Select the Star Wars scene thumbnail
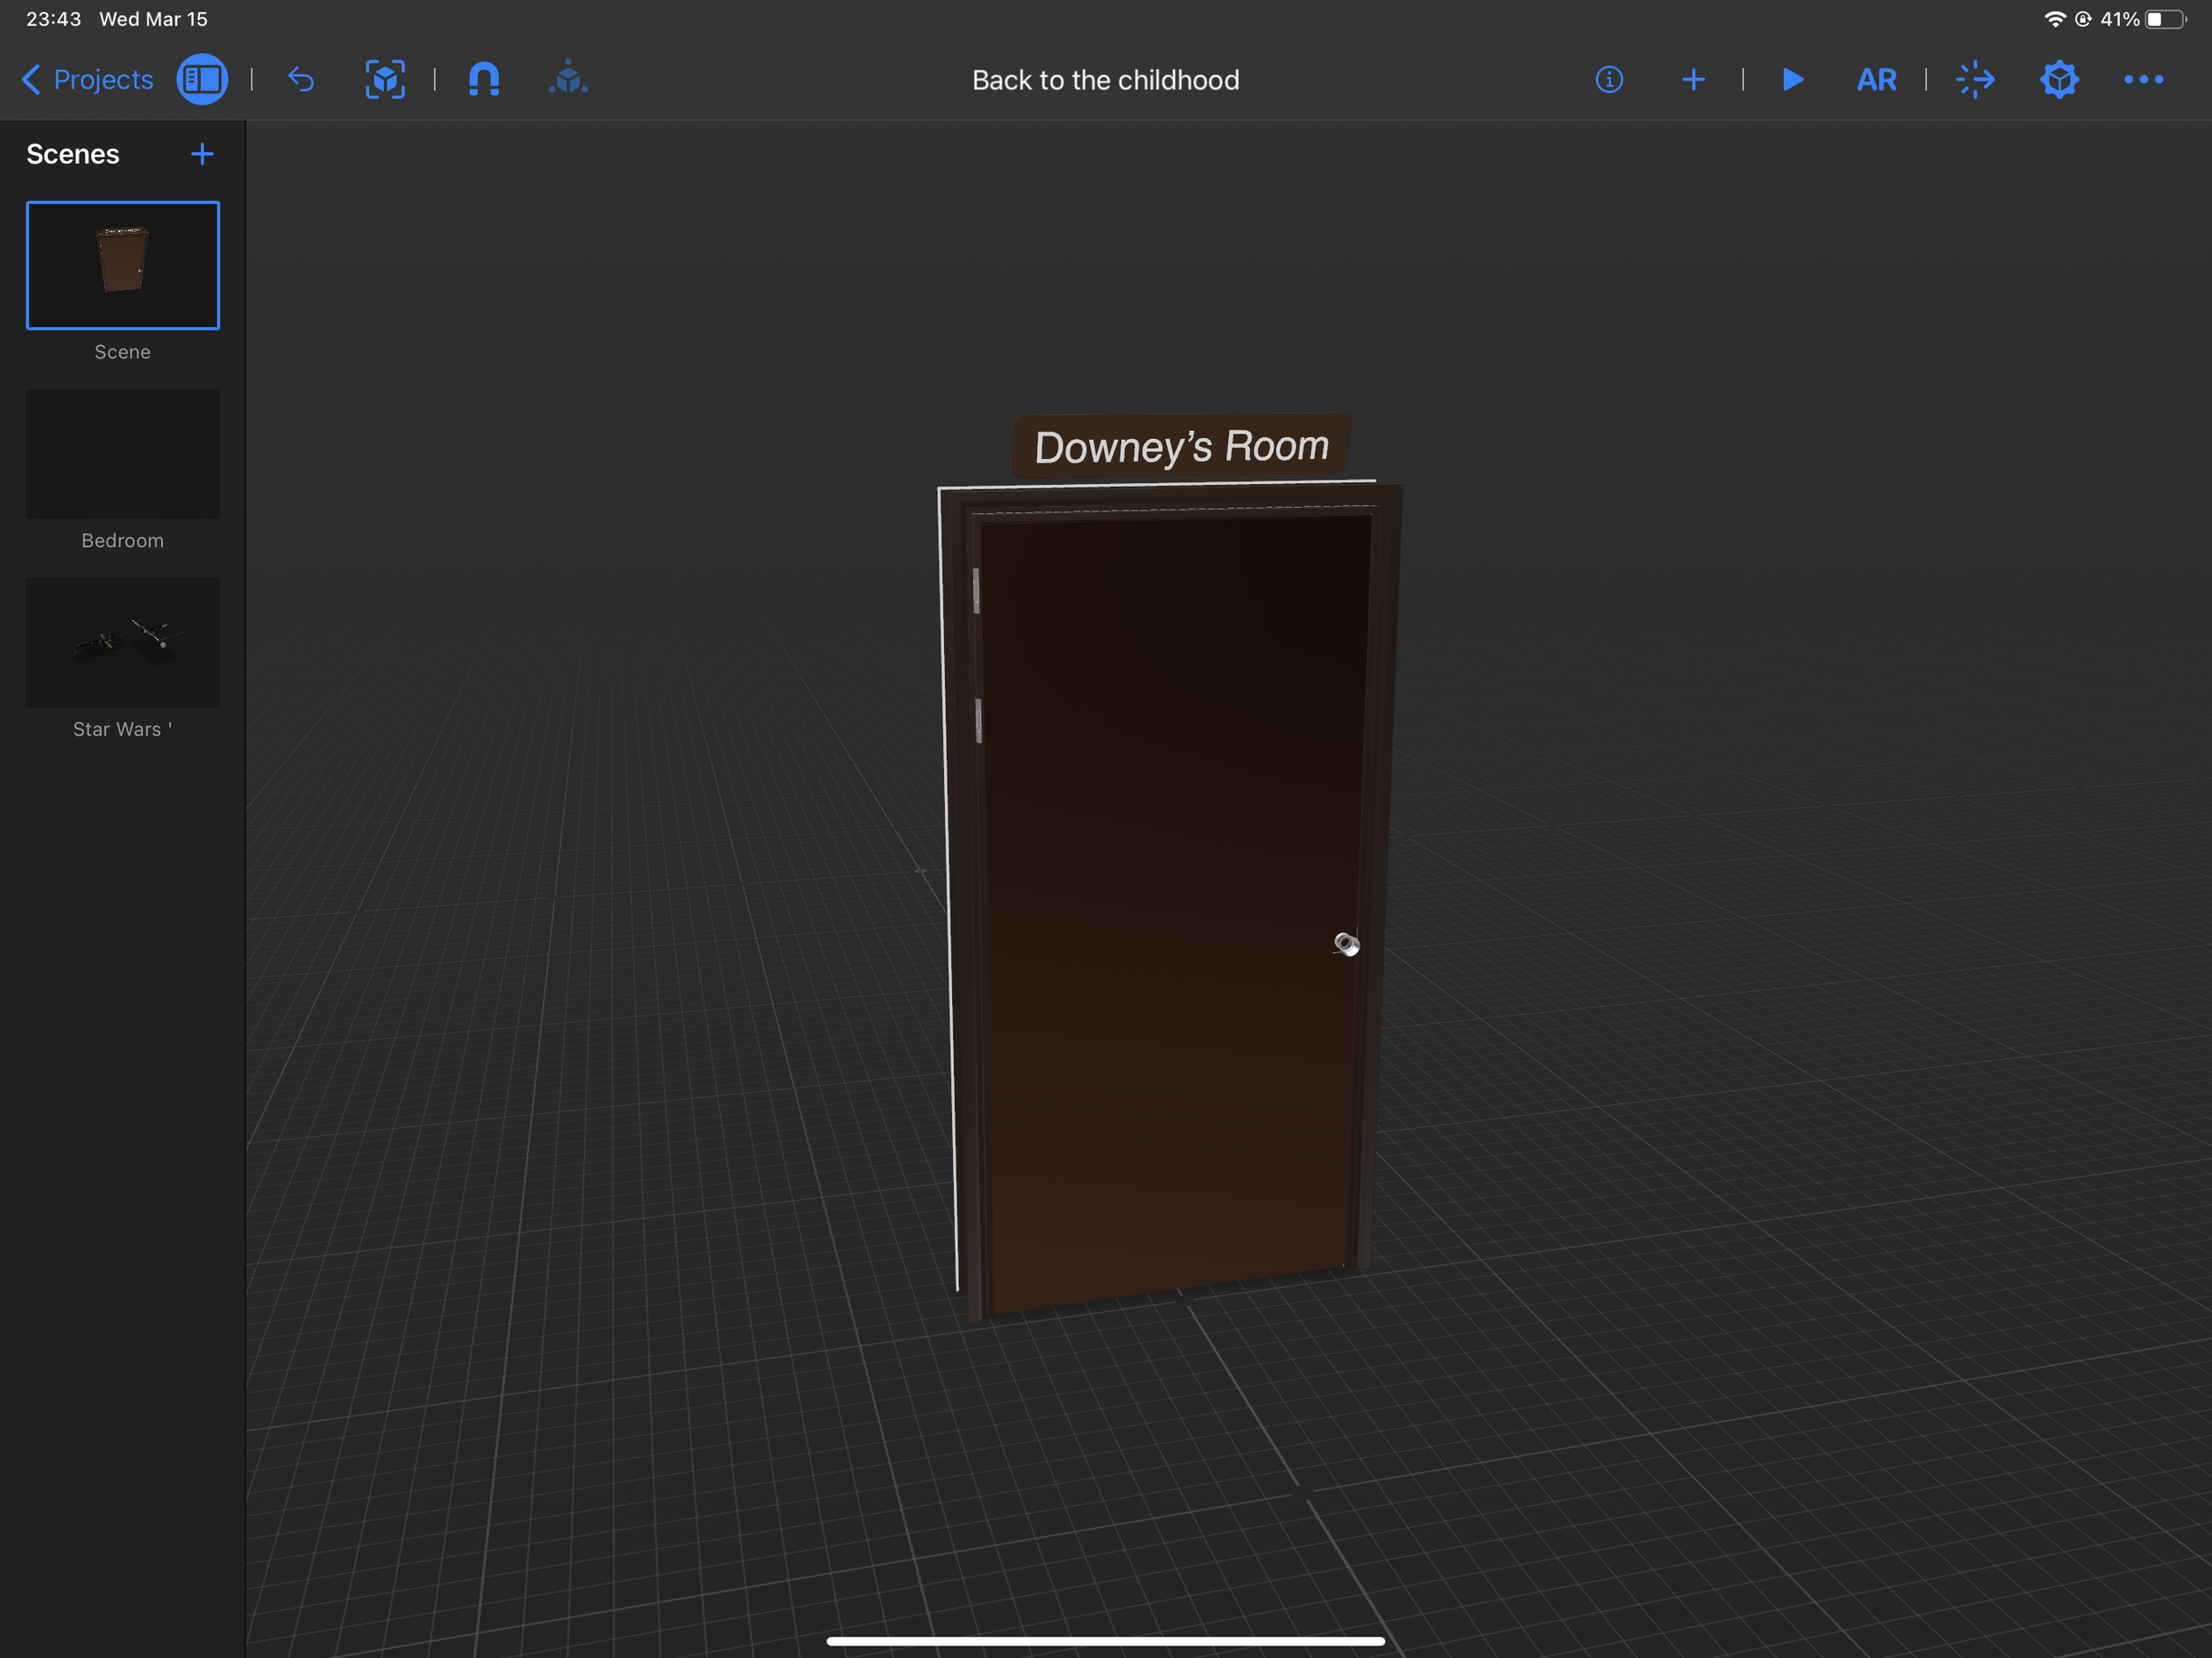This screenshot has width=2212, height=1658. [x=123, y=642]
